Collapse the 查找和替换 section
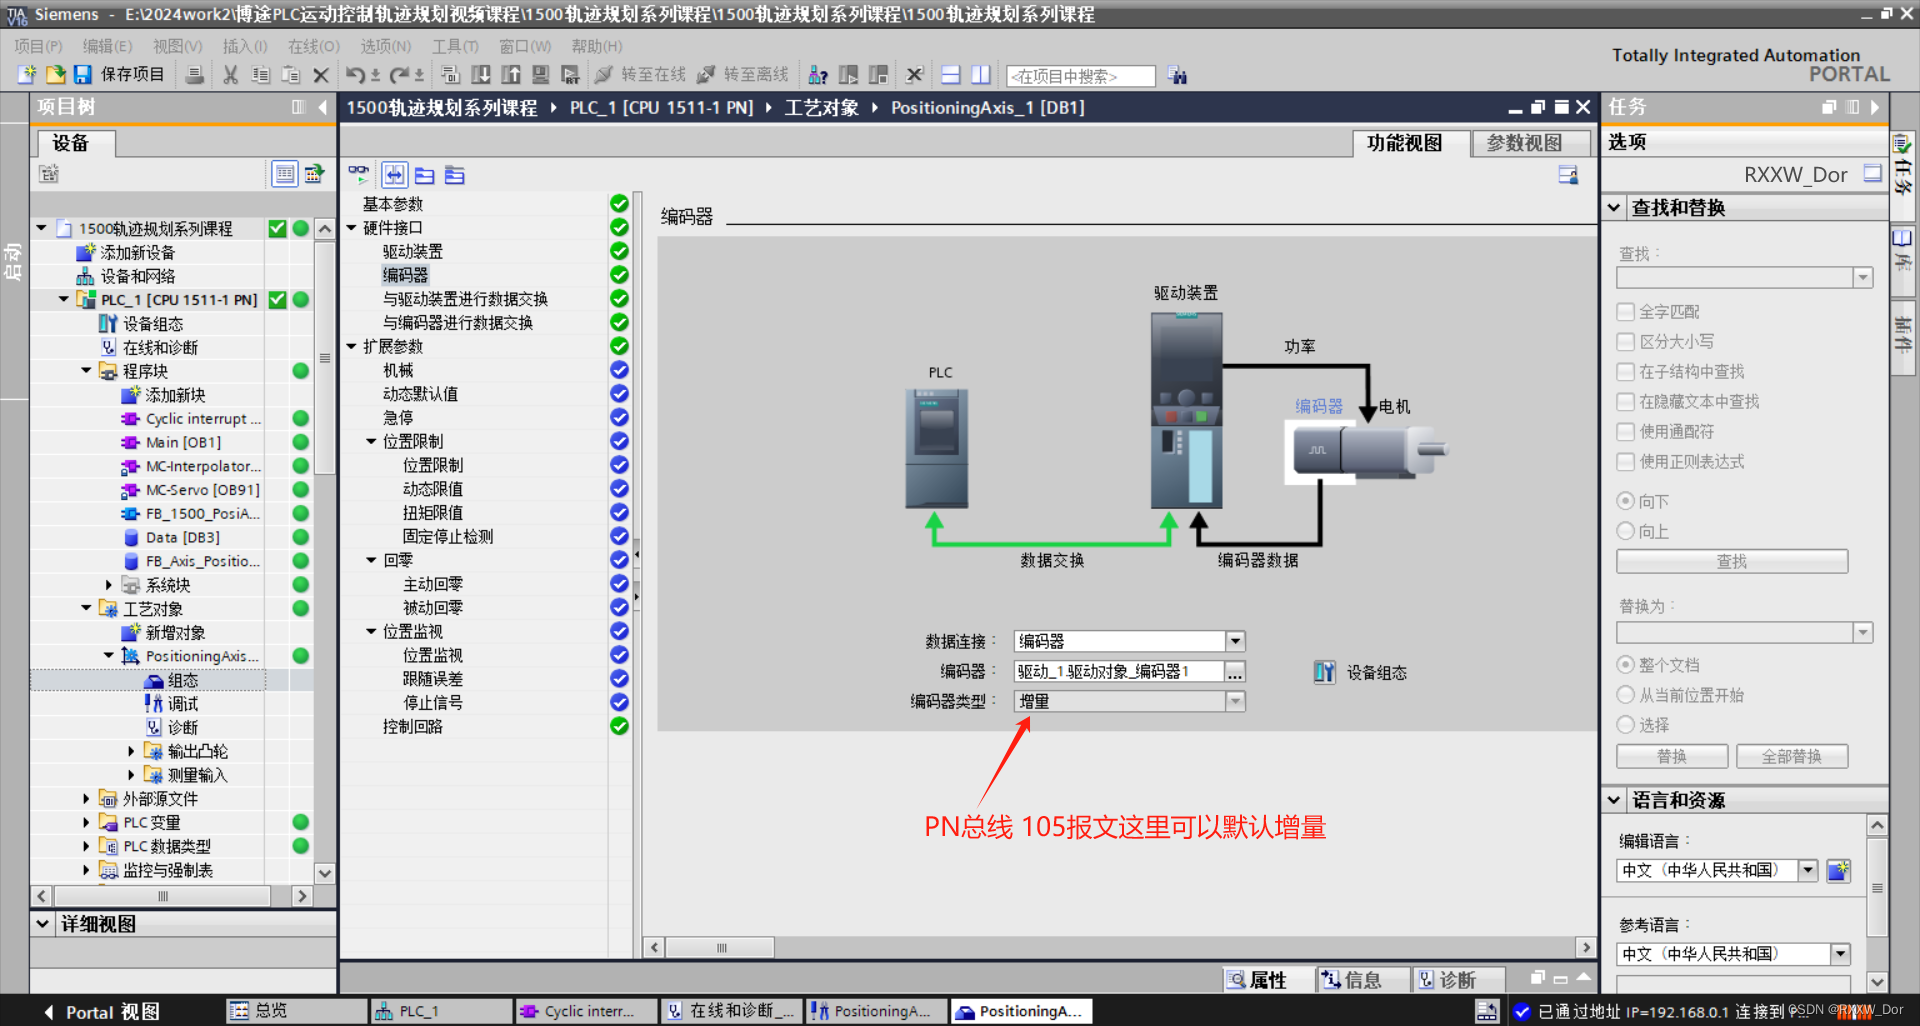Screen dimensions: 1920x1026 click(1614, 208)
